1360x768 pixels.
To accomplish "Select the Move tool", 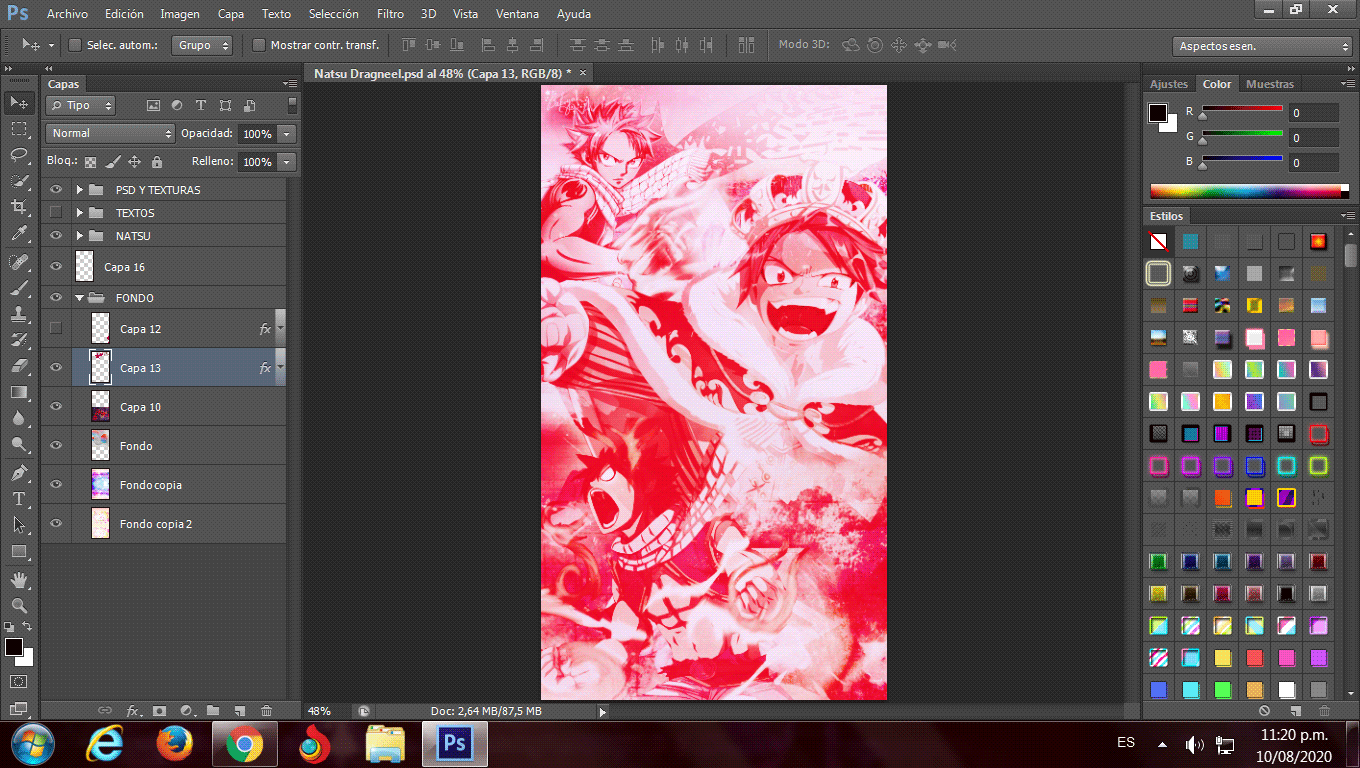I will (18, 102).
